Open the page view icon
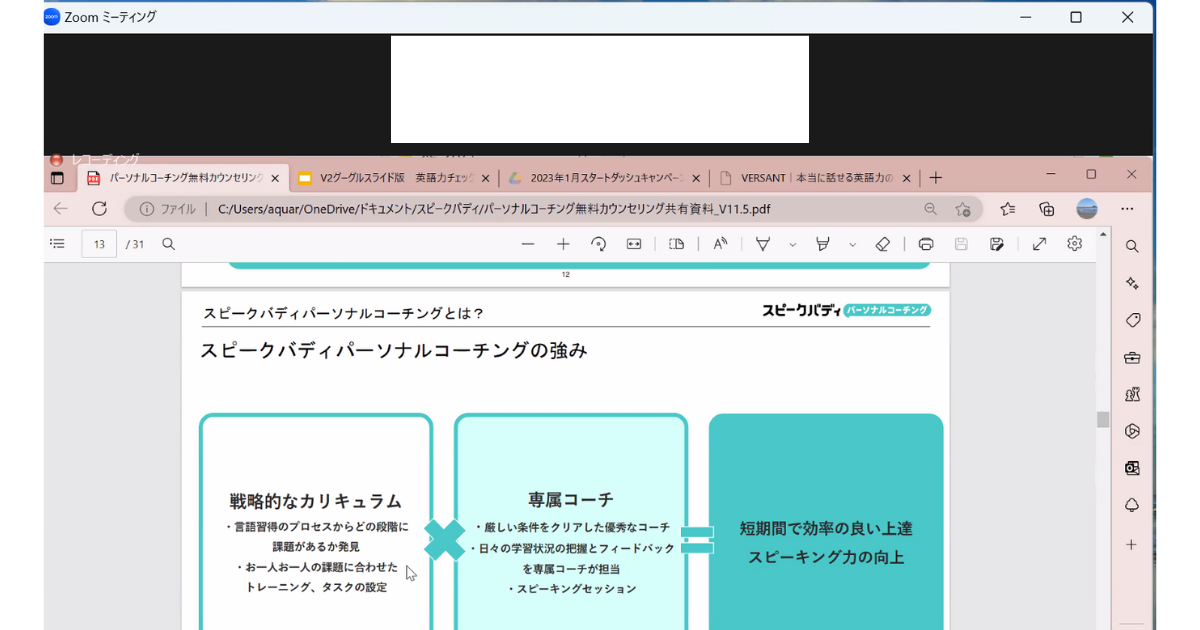Image resolution: width=1200 pixels, height=630 pixels. tap(677, 244)
